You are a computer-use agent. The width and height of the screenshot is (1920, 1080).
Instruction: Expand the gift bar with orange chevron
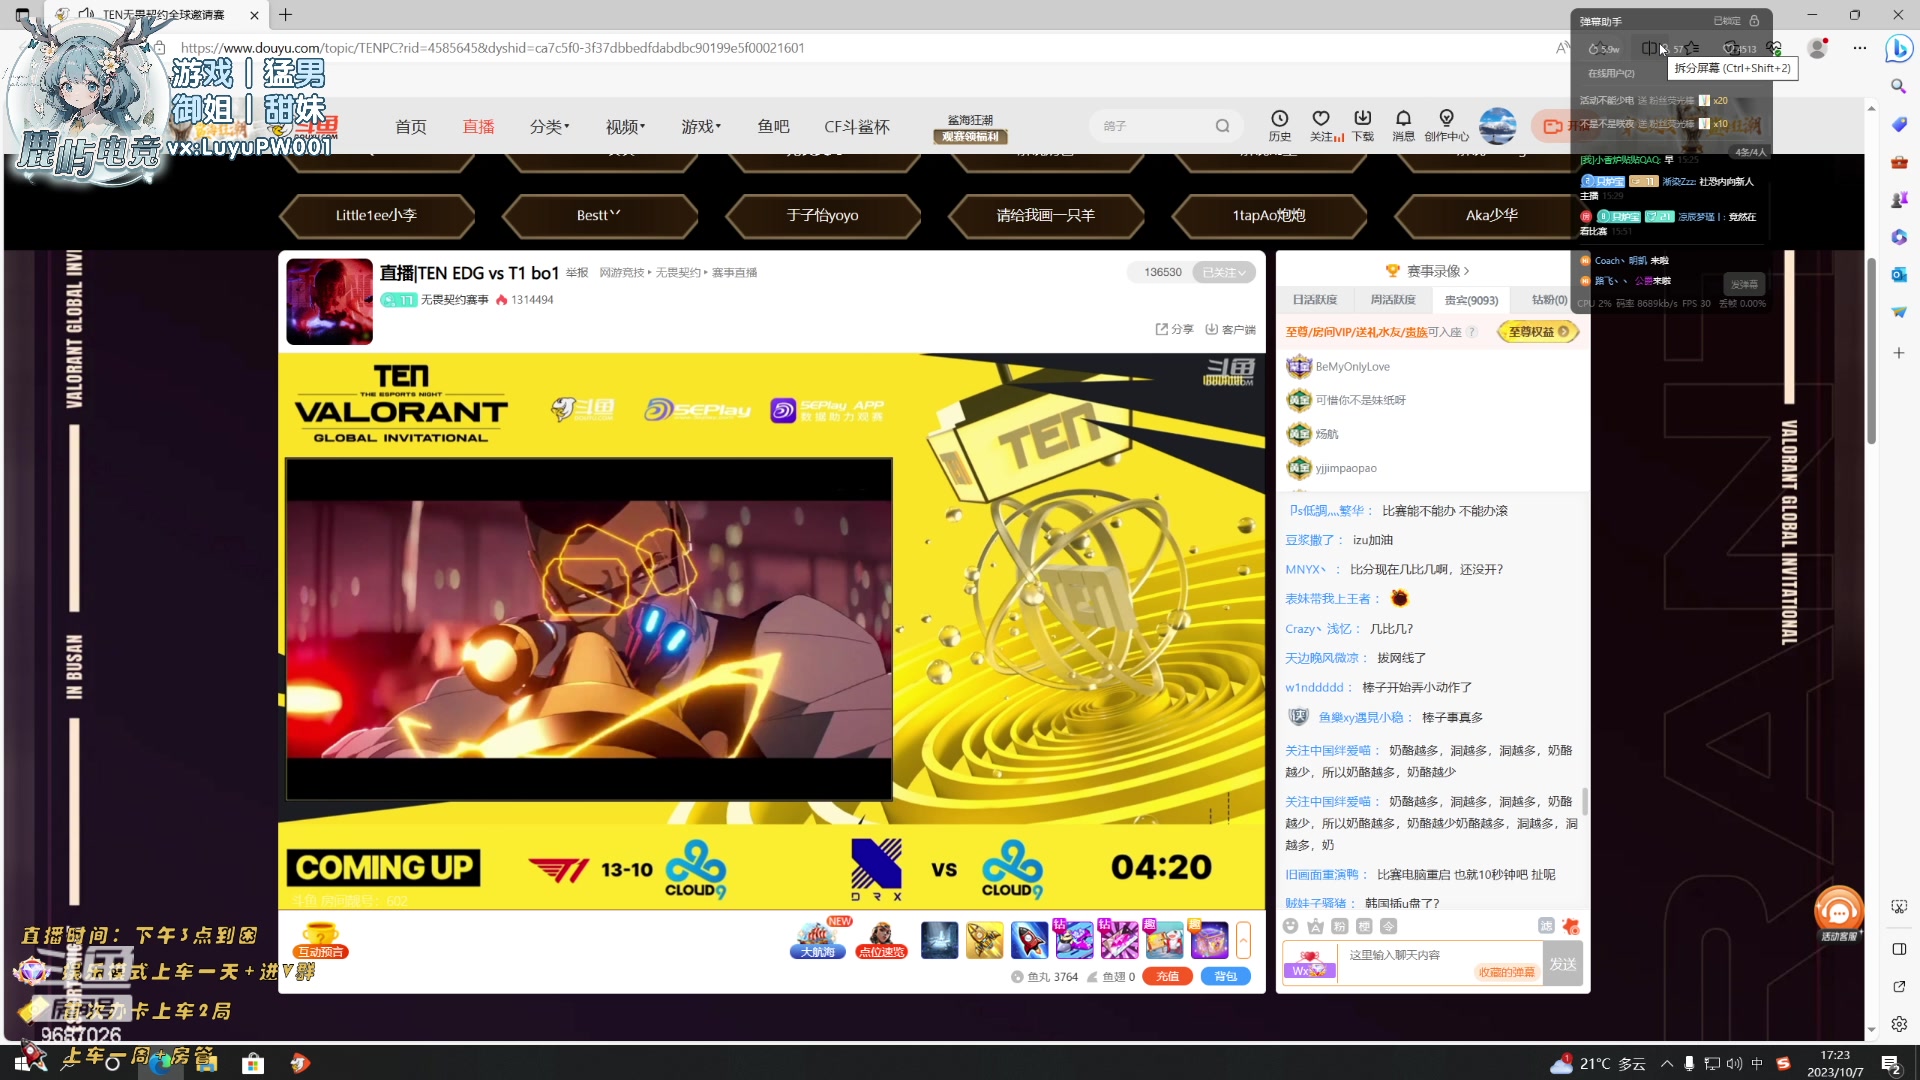coord(1243,940)
